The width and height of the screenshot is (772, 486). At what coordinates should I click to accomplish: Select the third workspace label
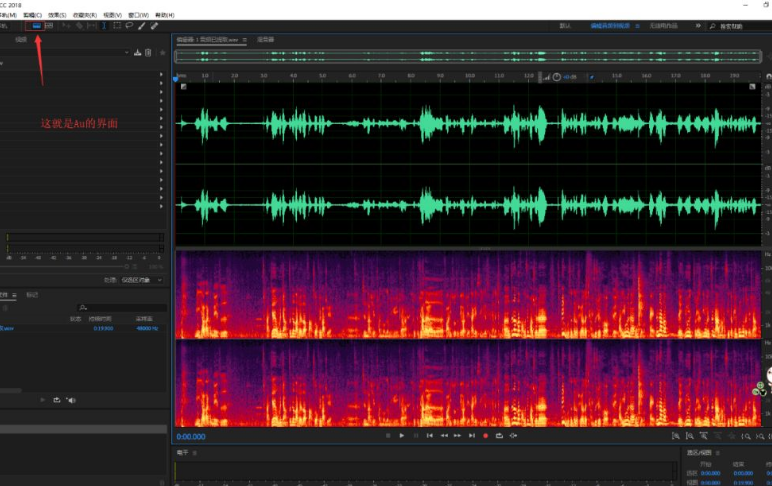coord(663,26)
